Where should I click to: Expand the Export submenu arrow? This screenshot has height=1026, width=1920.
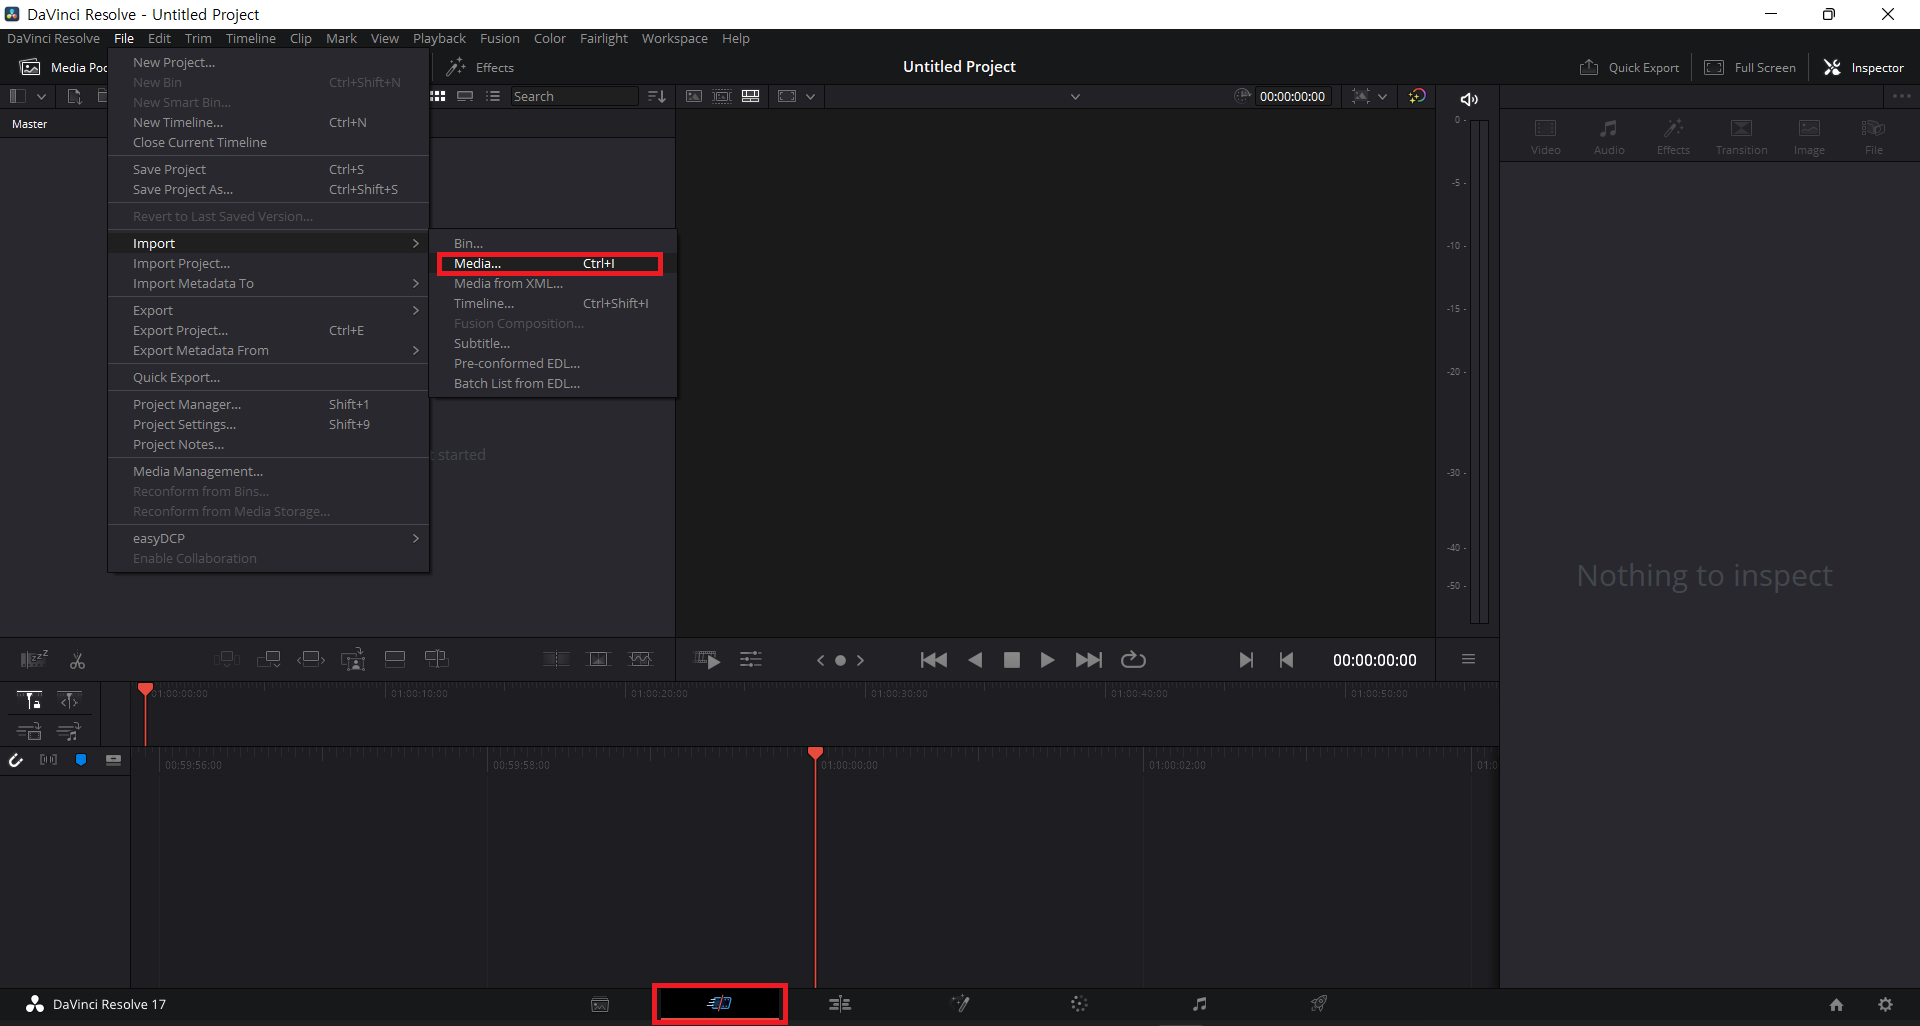tap(416, 310)
